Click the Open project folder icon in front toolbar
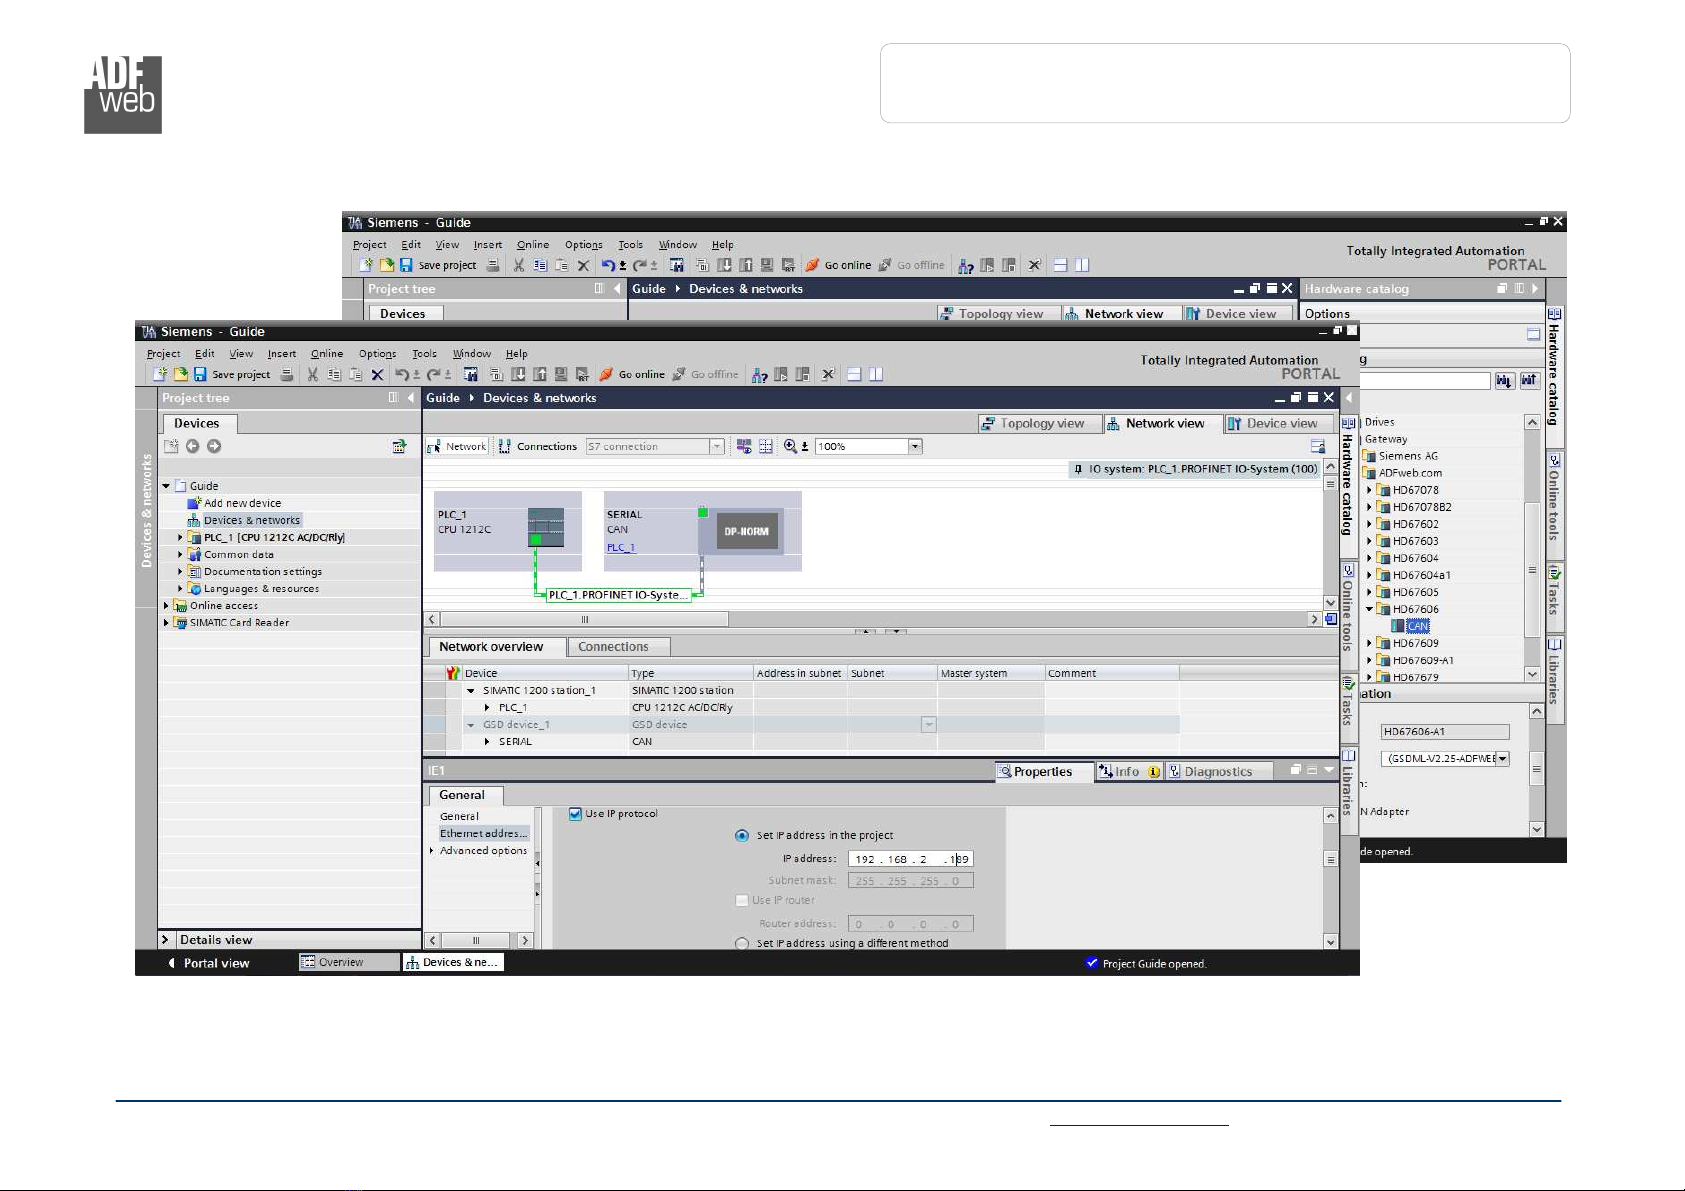1685x1191 pixels. 181,375
